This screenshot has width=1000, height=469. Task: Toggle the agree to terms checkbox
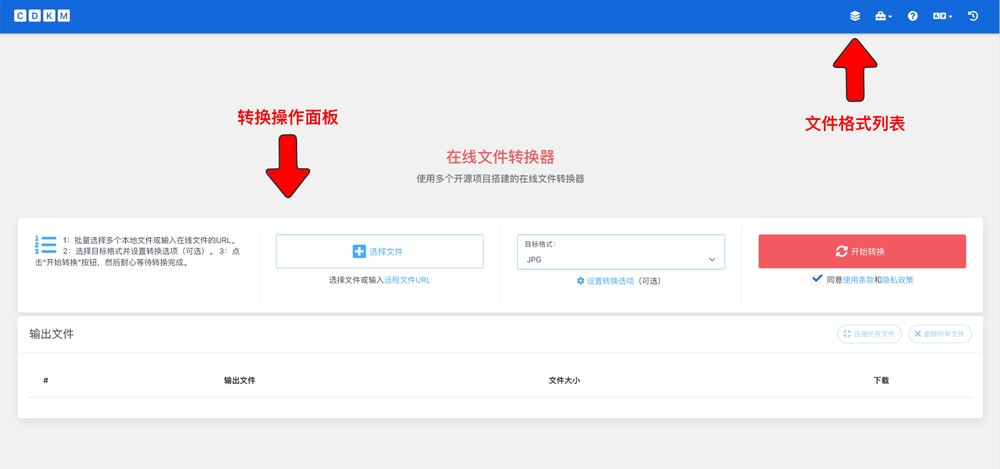(818, 280)
